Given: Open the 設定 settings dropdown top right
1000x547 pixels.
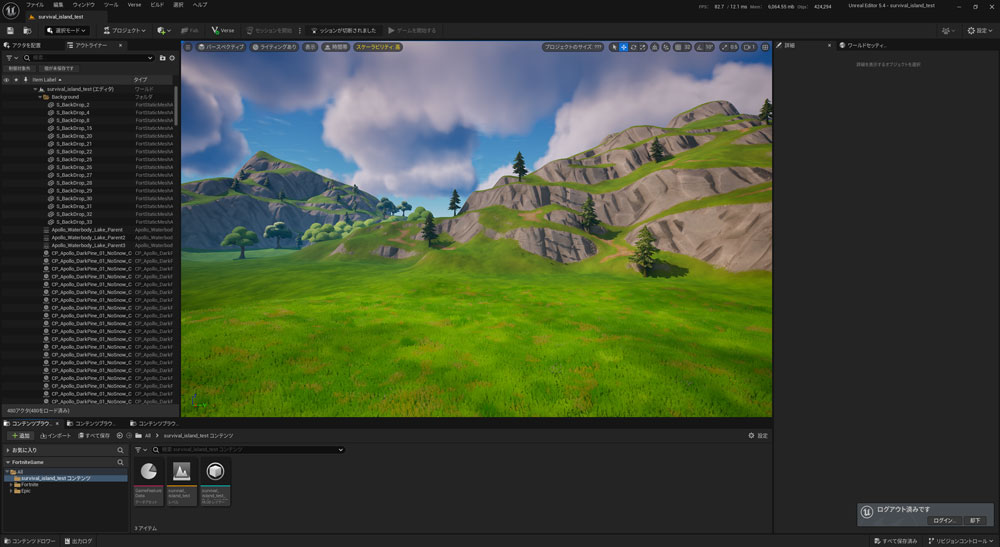Looking at the screenshot, I should pos(980,31).
